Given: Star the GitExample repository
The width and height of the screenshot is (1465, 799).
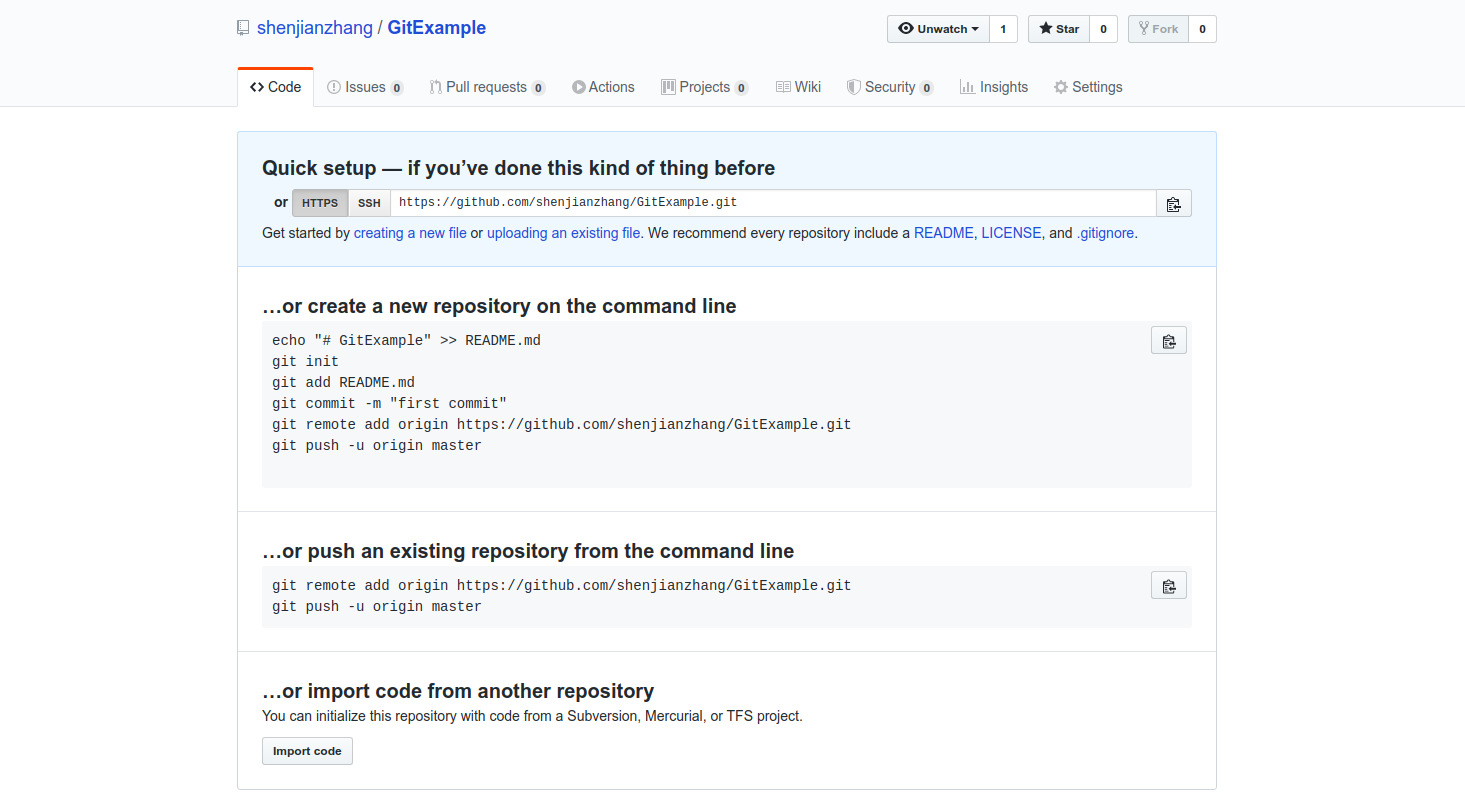Looking at the screenshot, I should pyautogui.click(x=1059, y=29).
